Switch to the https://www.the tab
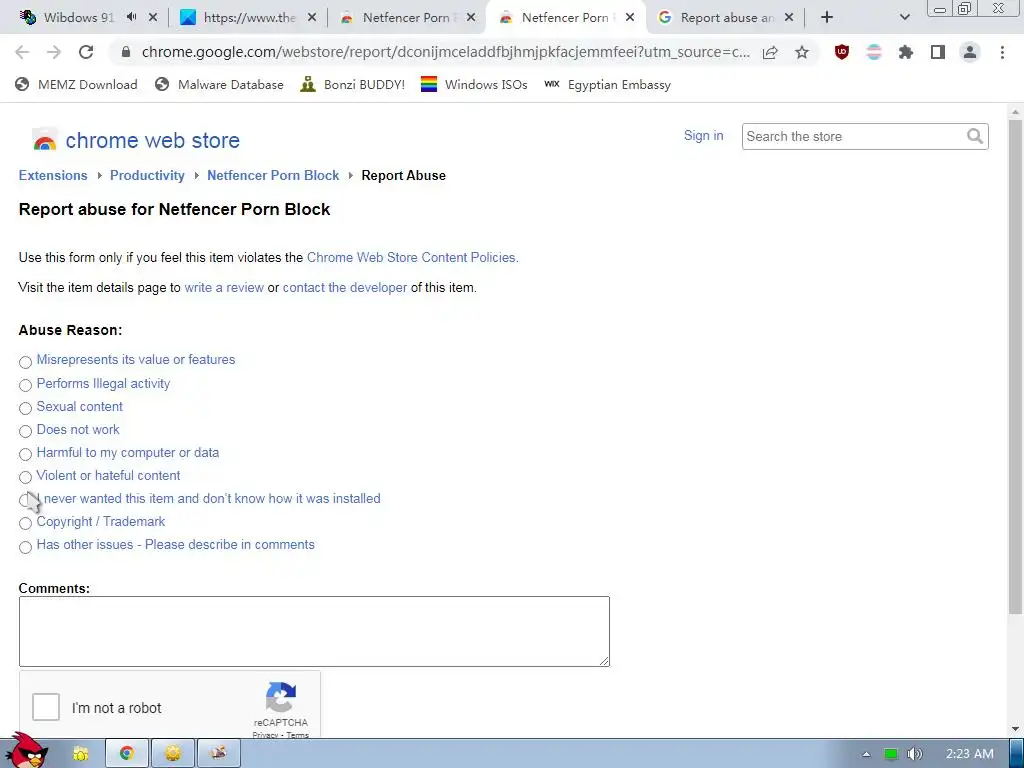The height and width of the screenshot is (768, 1024). (x=249, y=18)
